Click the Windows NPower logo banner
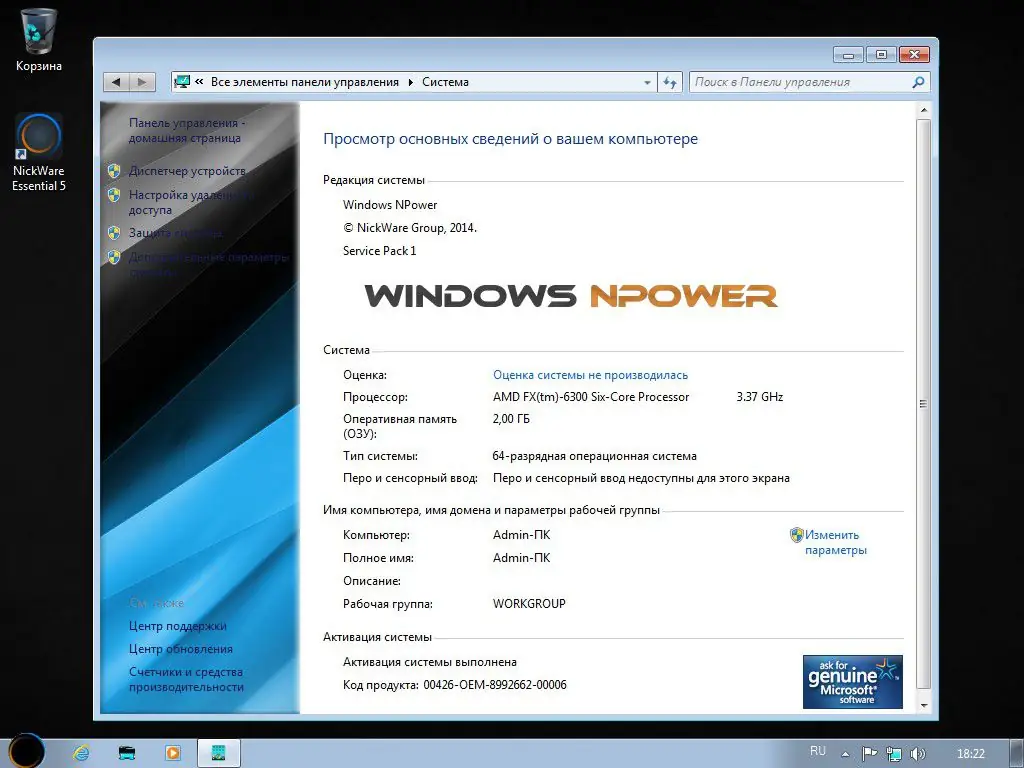 click(x=571, y=296)
